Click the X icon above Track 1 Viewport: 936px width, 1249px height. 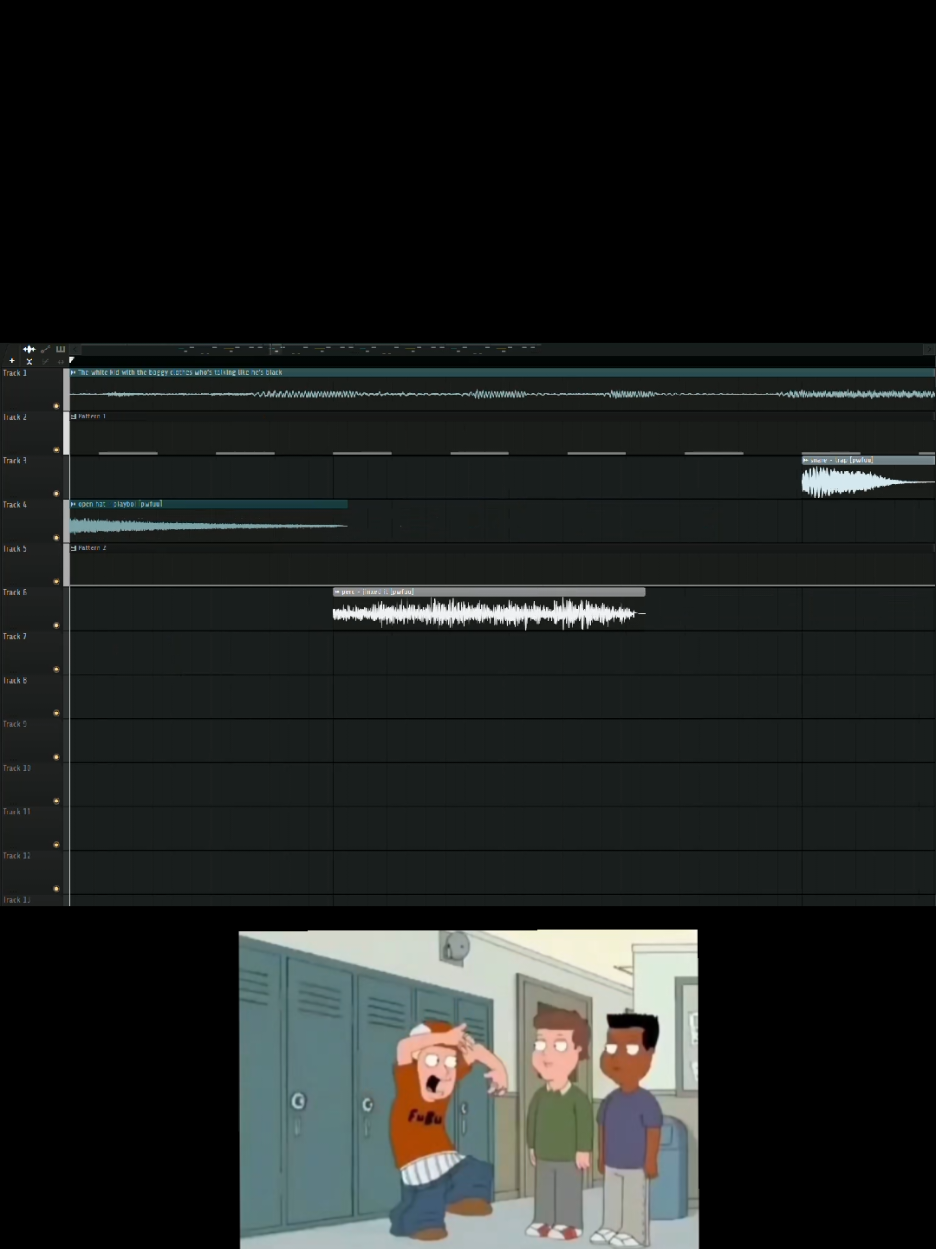click(29, 361)
